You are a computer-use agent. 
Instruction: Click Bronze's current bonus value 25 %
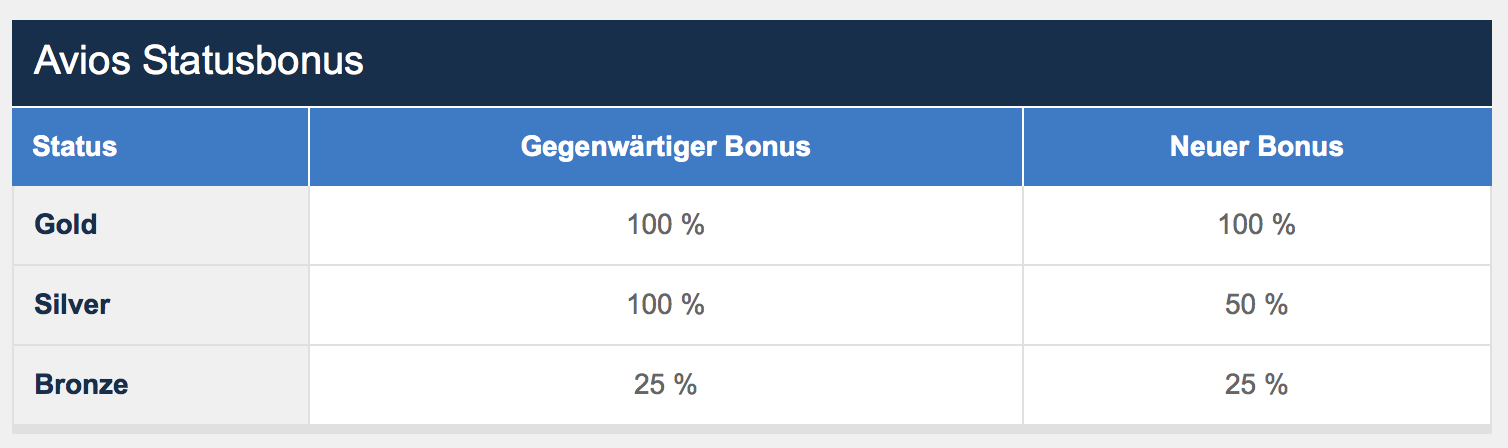point(665,384)
